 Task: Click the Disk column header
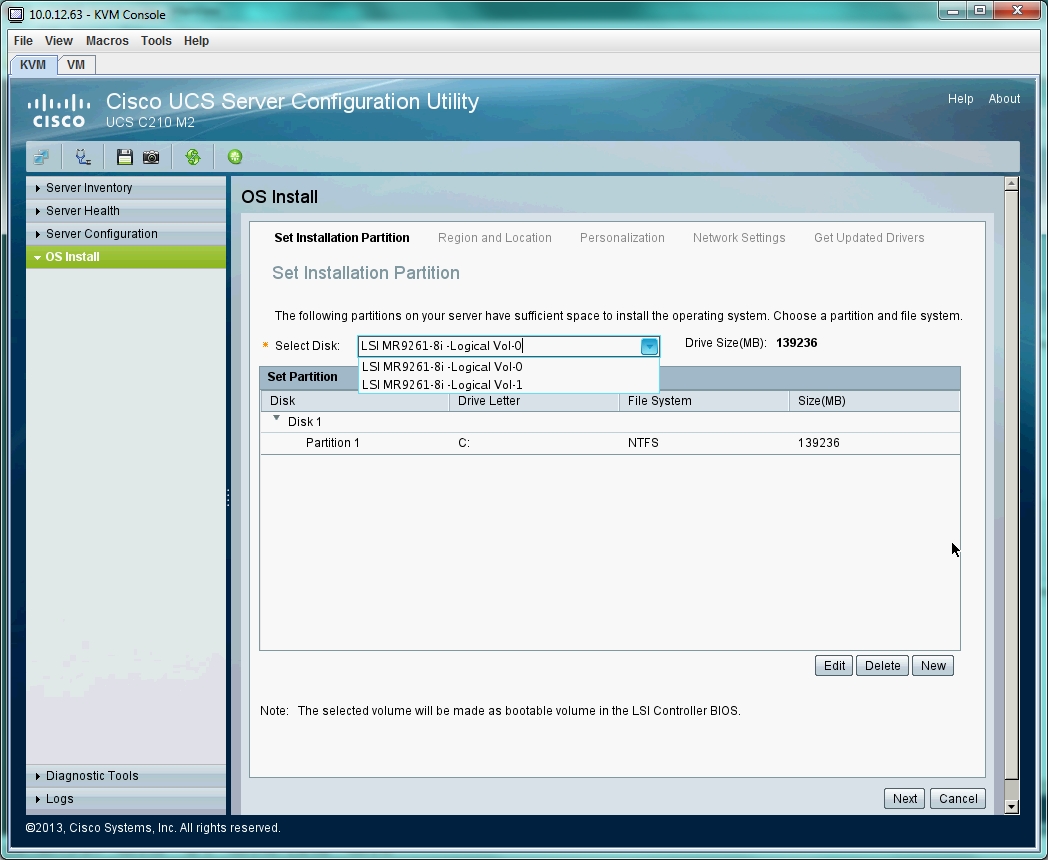click(x=355, y=401)
